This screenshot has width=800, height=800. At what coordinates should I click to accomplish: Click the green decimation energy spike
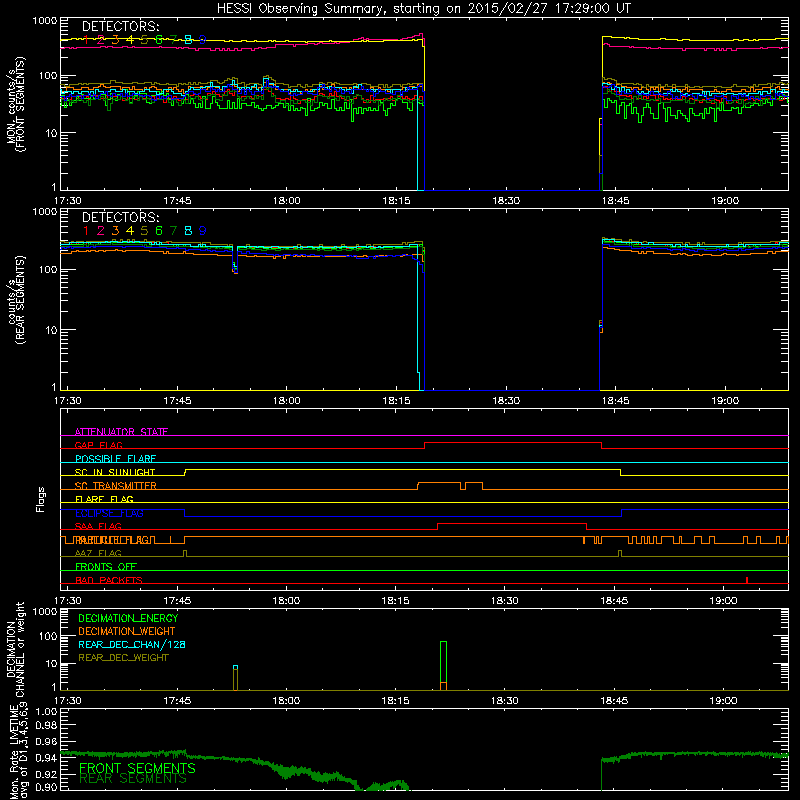[x=443, y=662]
